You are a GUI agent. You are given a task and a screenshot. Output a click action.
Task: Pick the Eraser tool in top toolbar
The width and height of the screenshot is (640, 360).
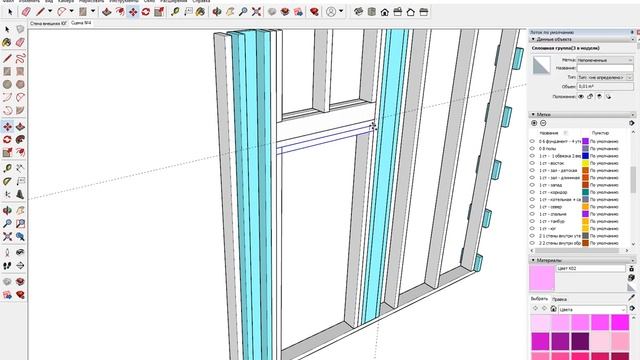[x=26, y=12]
